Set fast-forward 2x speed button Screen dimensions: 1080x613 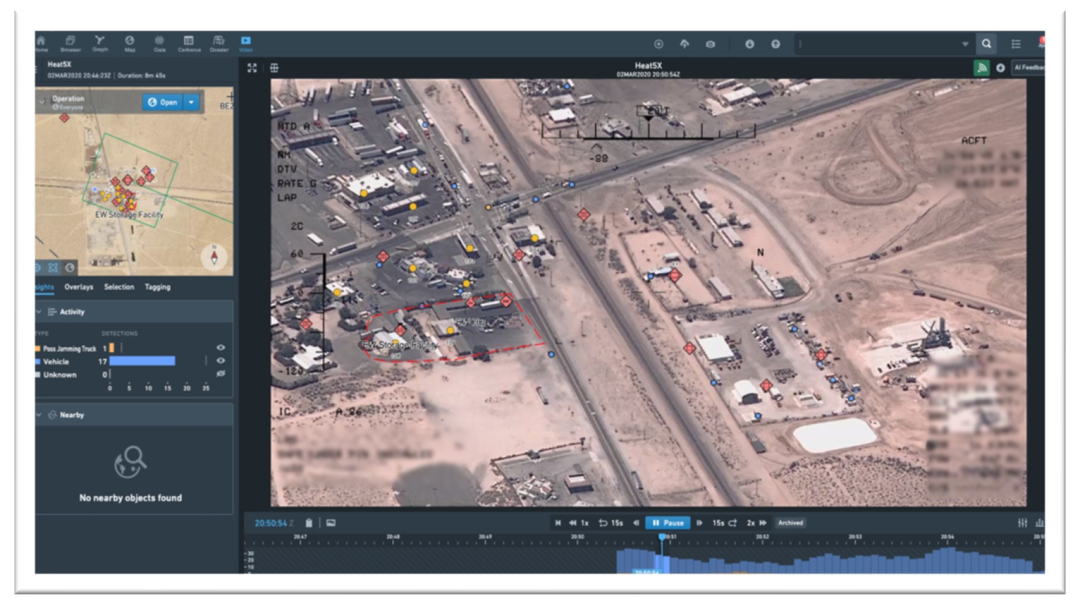click(x=757, y=523)
